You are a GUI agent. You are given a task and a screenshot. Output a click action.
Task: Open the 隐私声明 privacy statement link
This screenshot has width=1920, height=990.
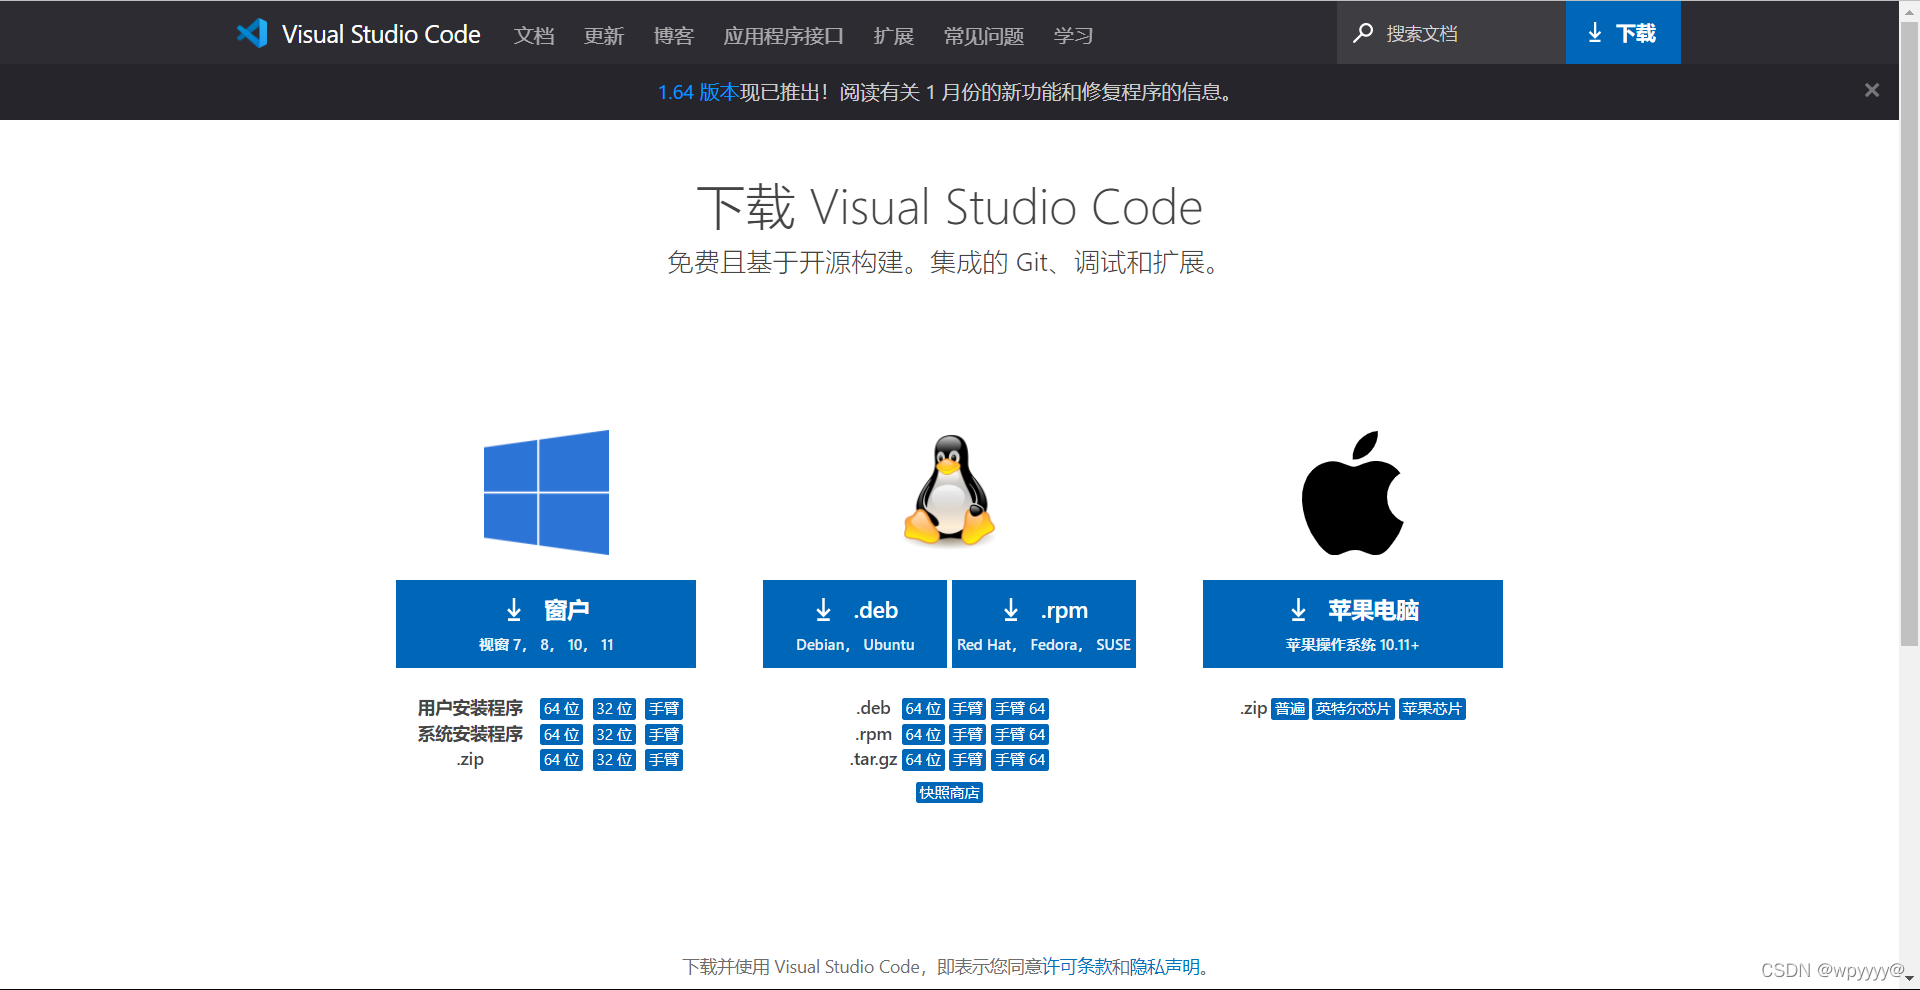click(1164, 967)
